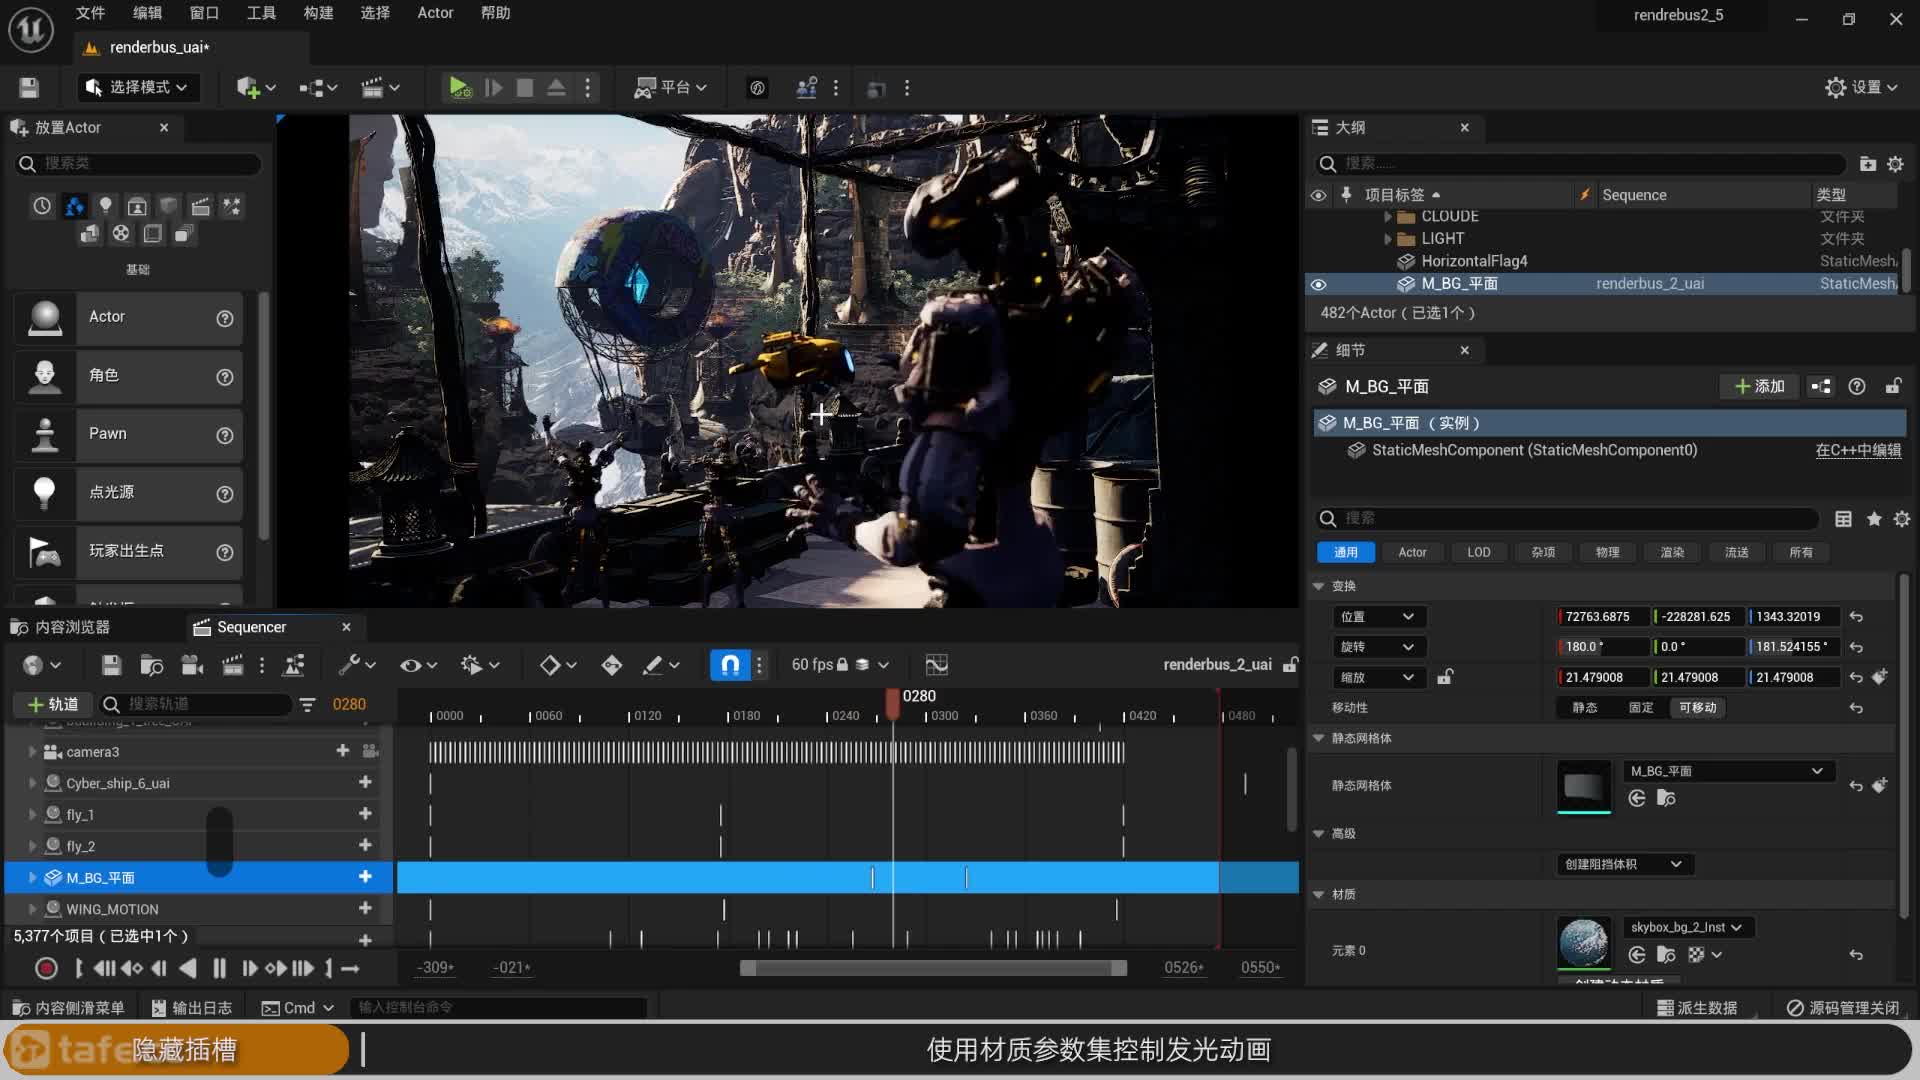This screenshot has width=1920, height=1080.
Task: Select the Lights category icon in Place Actors
Action: [x=105, y=206]
